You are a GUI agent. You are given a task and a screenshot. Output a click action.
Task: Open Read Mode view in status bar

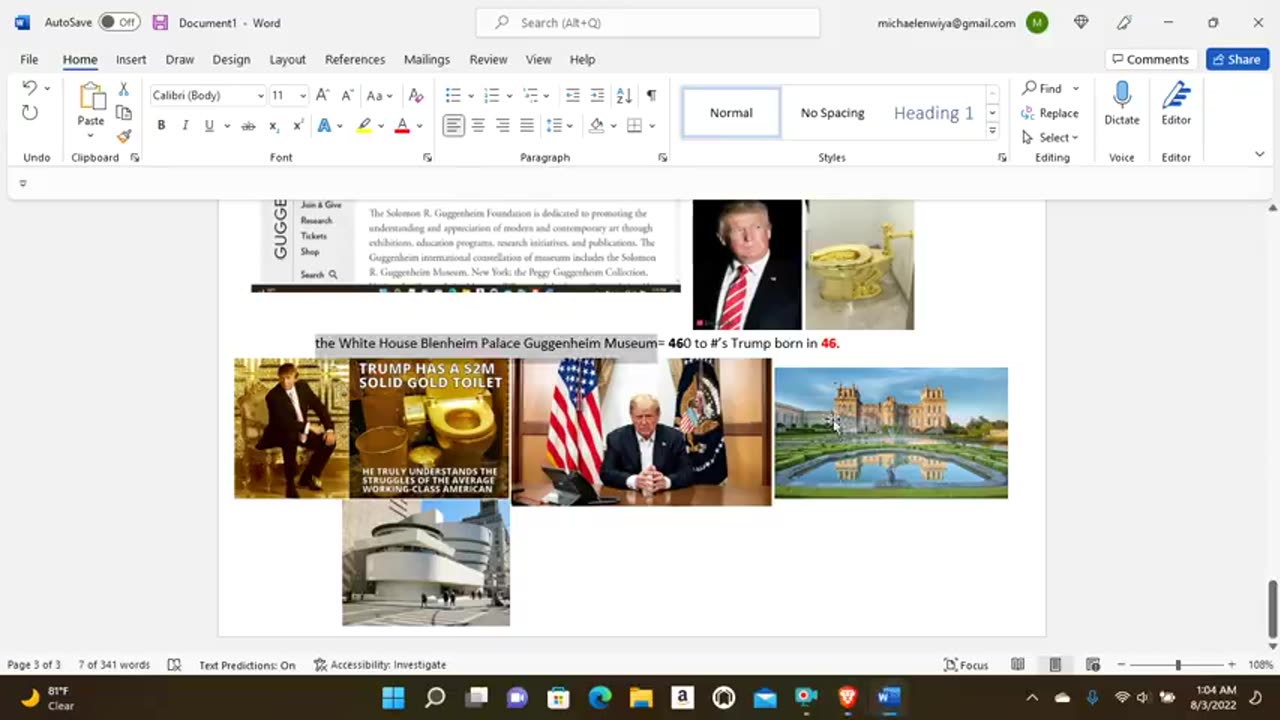coord(1018,664)
